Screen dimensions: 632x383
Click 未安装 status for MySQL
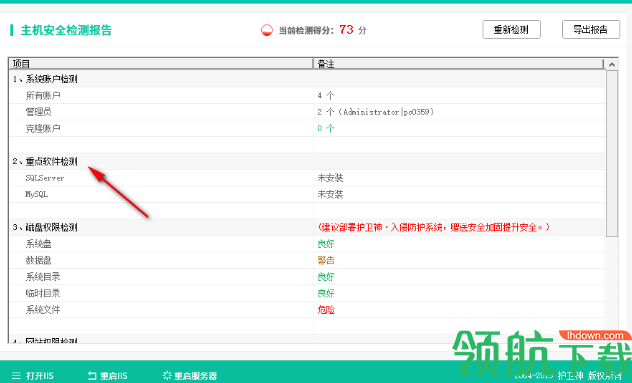(x=330, y=194)
